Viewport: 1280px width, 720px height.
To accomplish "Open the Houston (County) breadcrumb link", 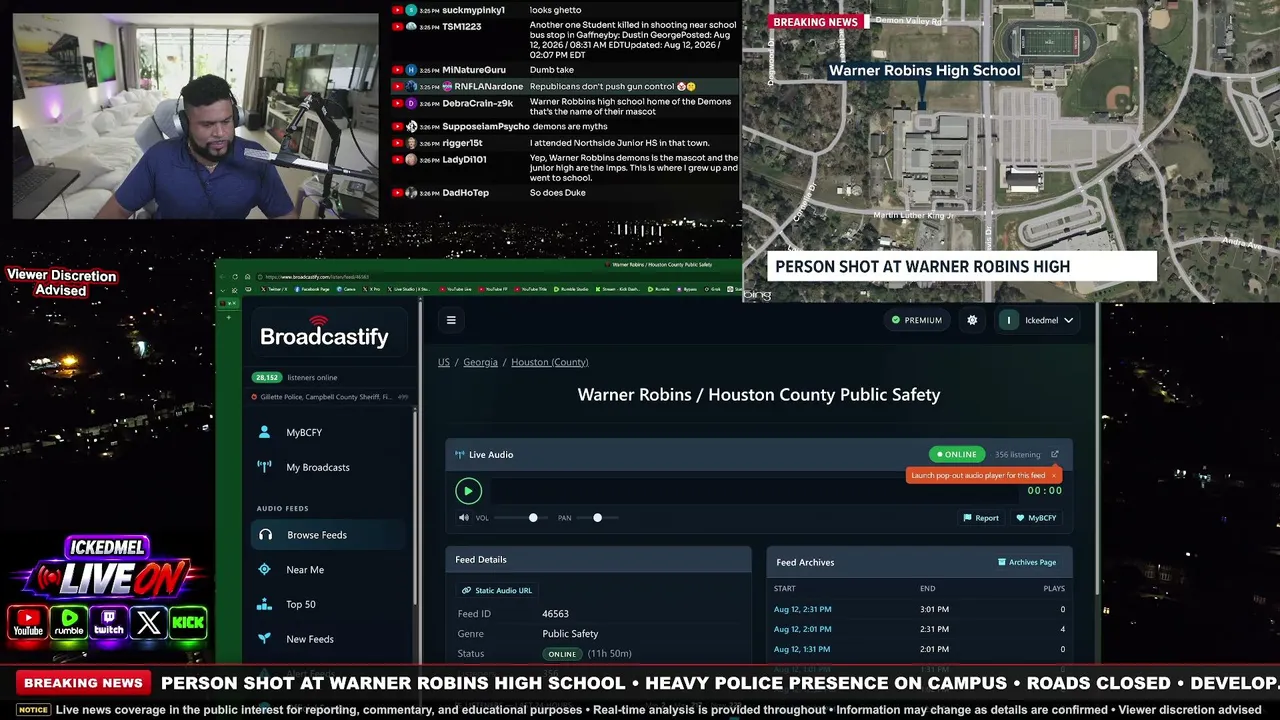I will click(x=550, y=362).
